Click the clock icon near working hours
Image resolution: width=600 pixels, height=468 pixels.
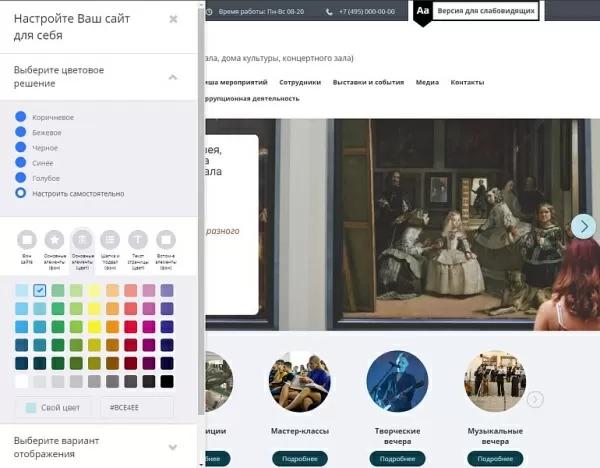coord(209,12)
